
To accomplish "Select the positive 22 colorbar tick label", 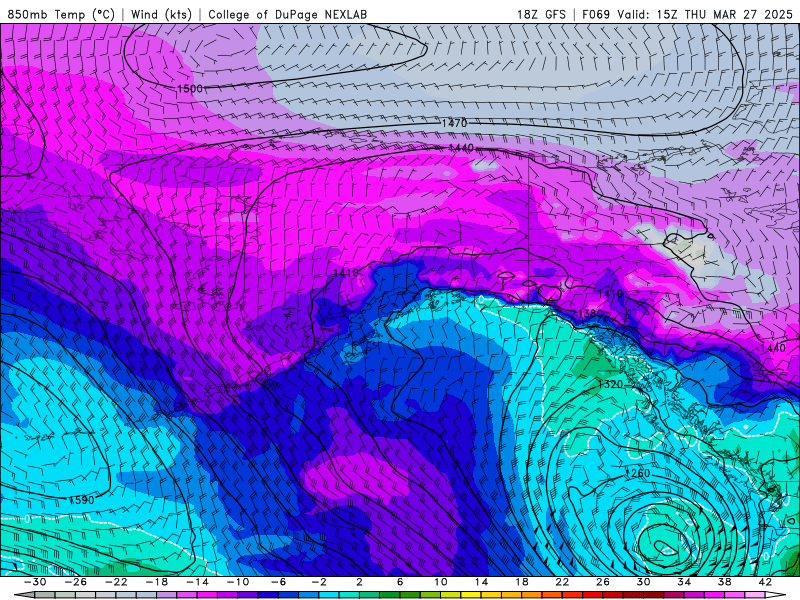I will 562,582.
